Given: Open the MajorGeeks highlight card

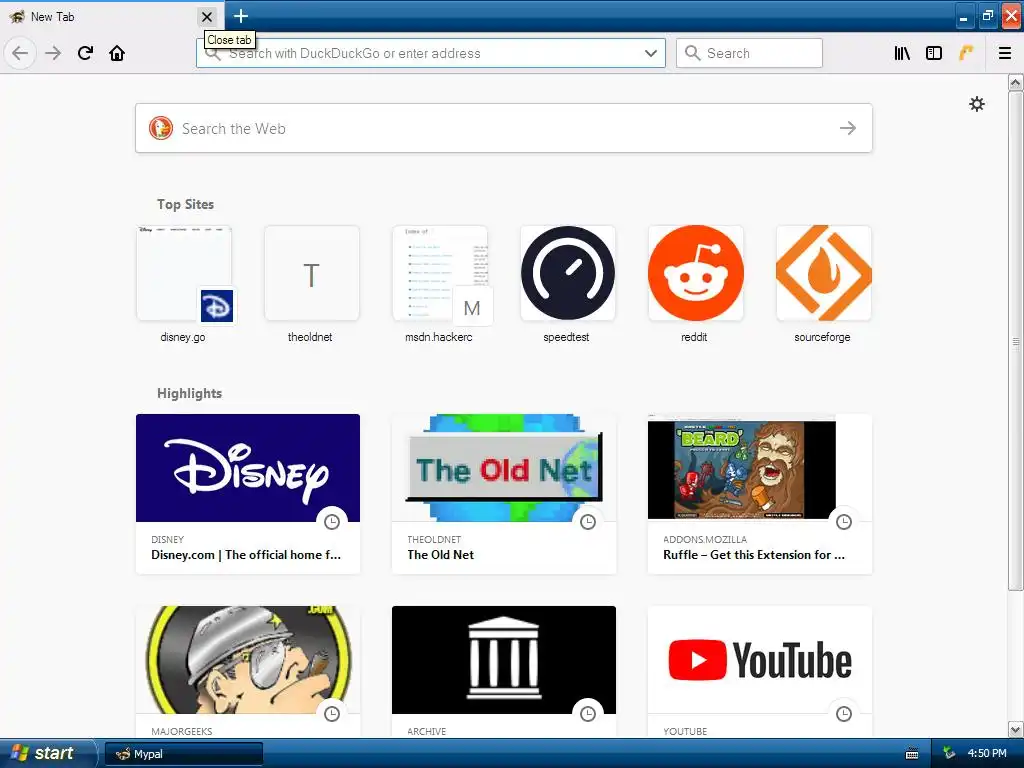Looking at the screenshot, I should point(248,672).
